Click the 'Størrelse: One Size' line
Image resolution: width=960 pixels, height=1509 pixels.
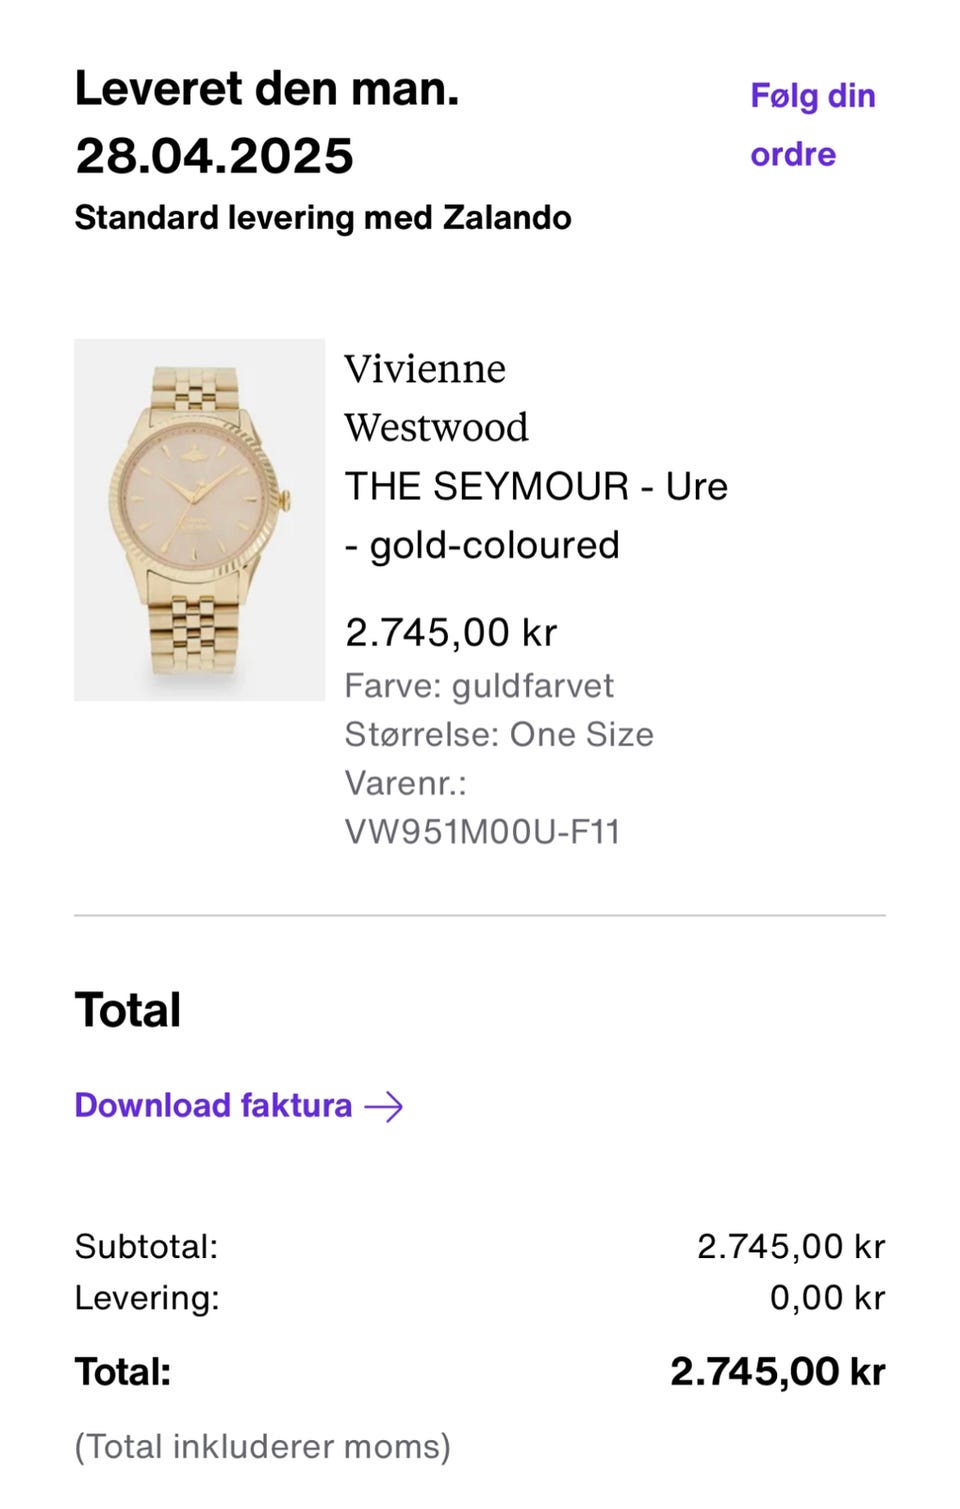tap(499, 735)
